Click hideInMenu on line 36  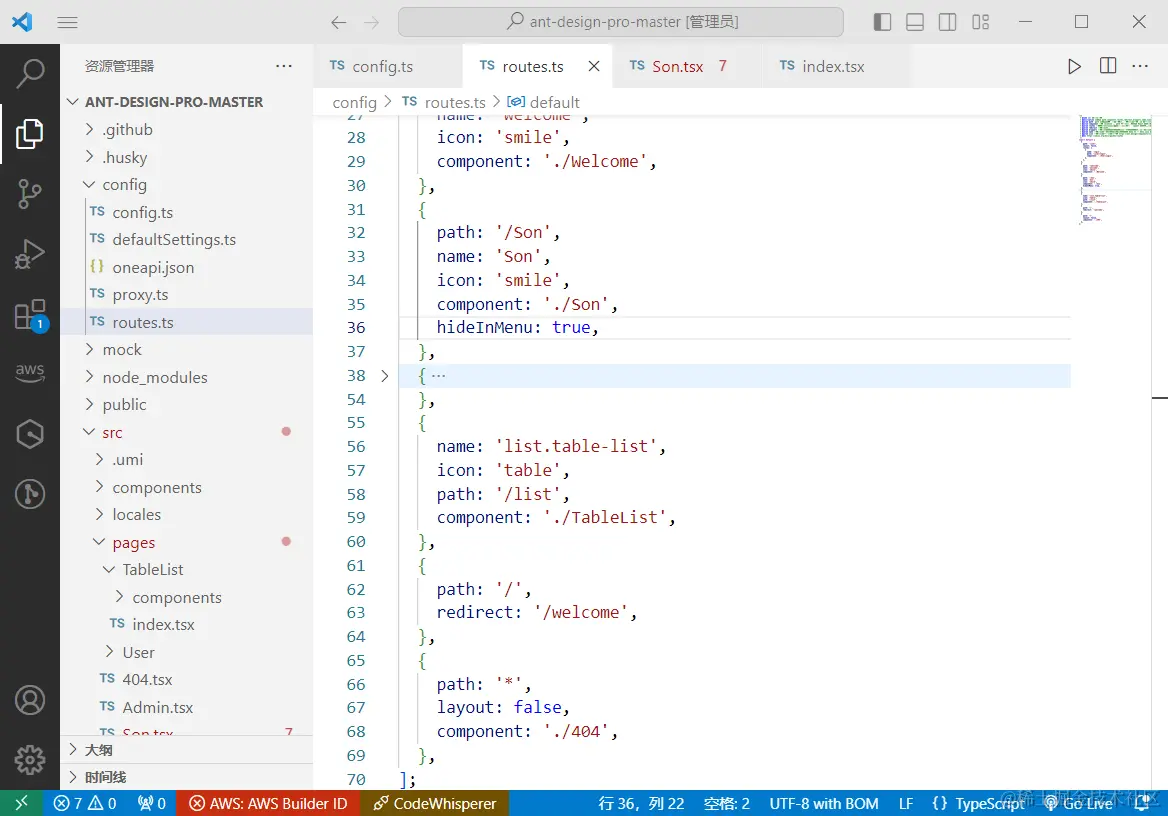[484, 327]
